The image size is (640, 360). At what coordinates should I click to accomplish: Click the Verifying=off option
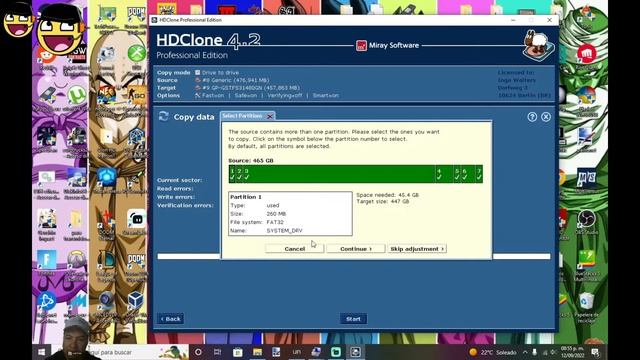pos(285,96)
